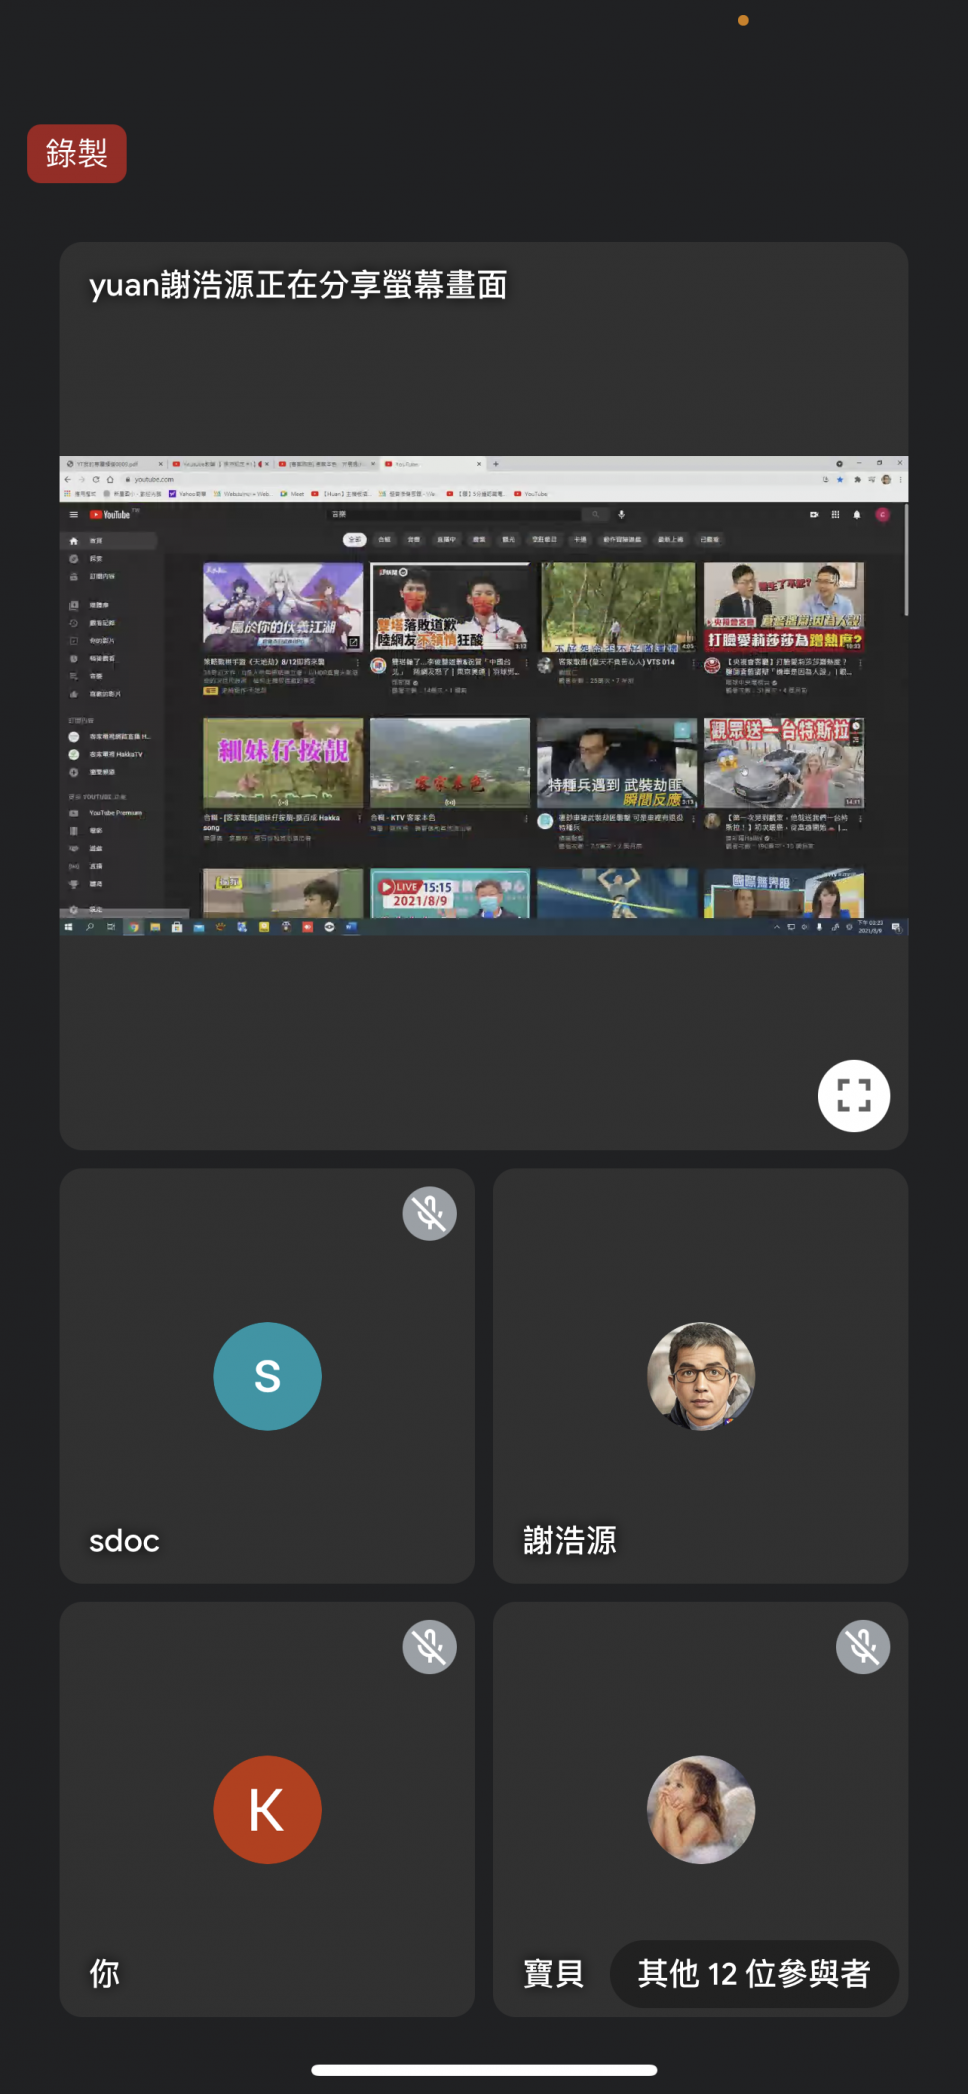The width and height of the screenshot is (968, 2094).
Task: Tap the yuan謝浩源正在分享螢幕畫面 title
Action: 298,286
